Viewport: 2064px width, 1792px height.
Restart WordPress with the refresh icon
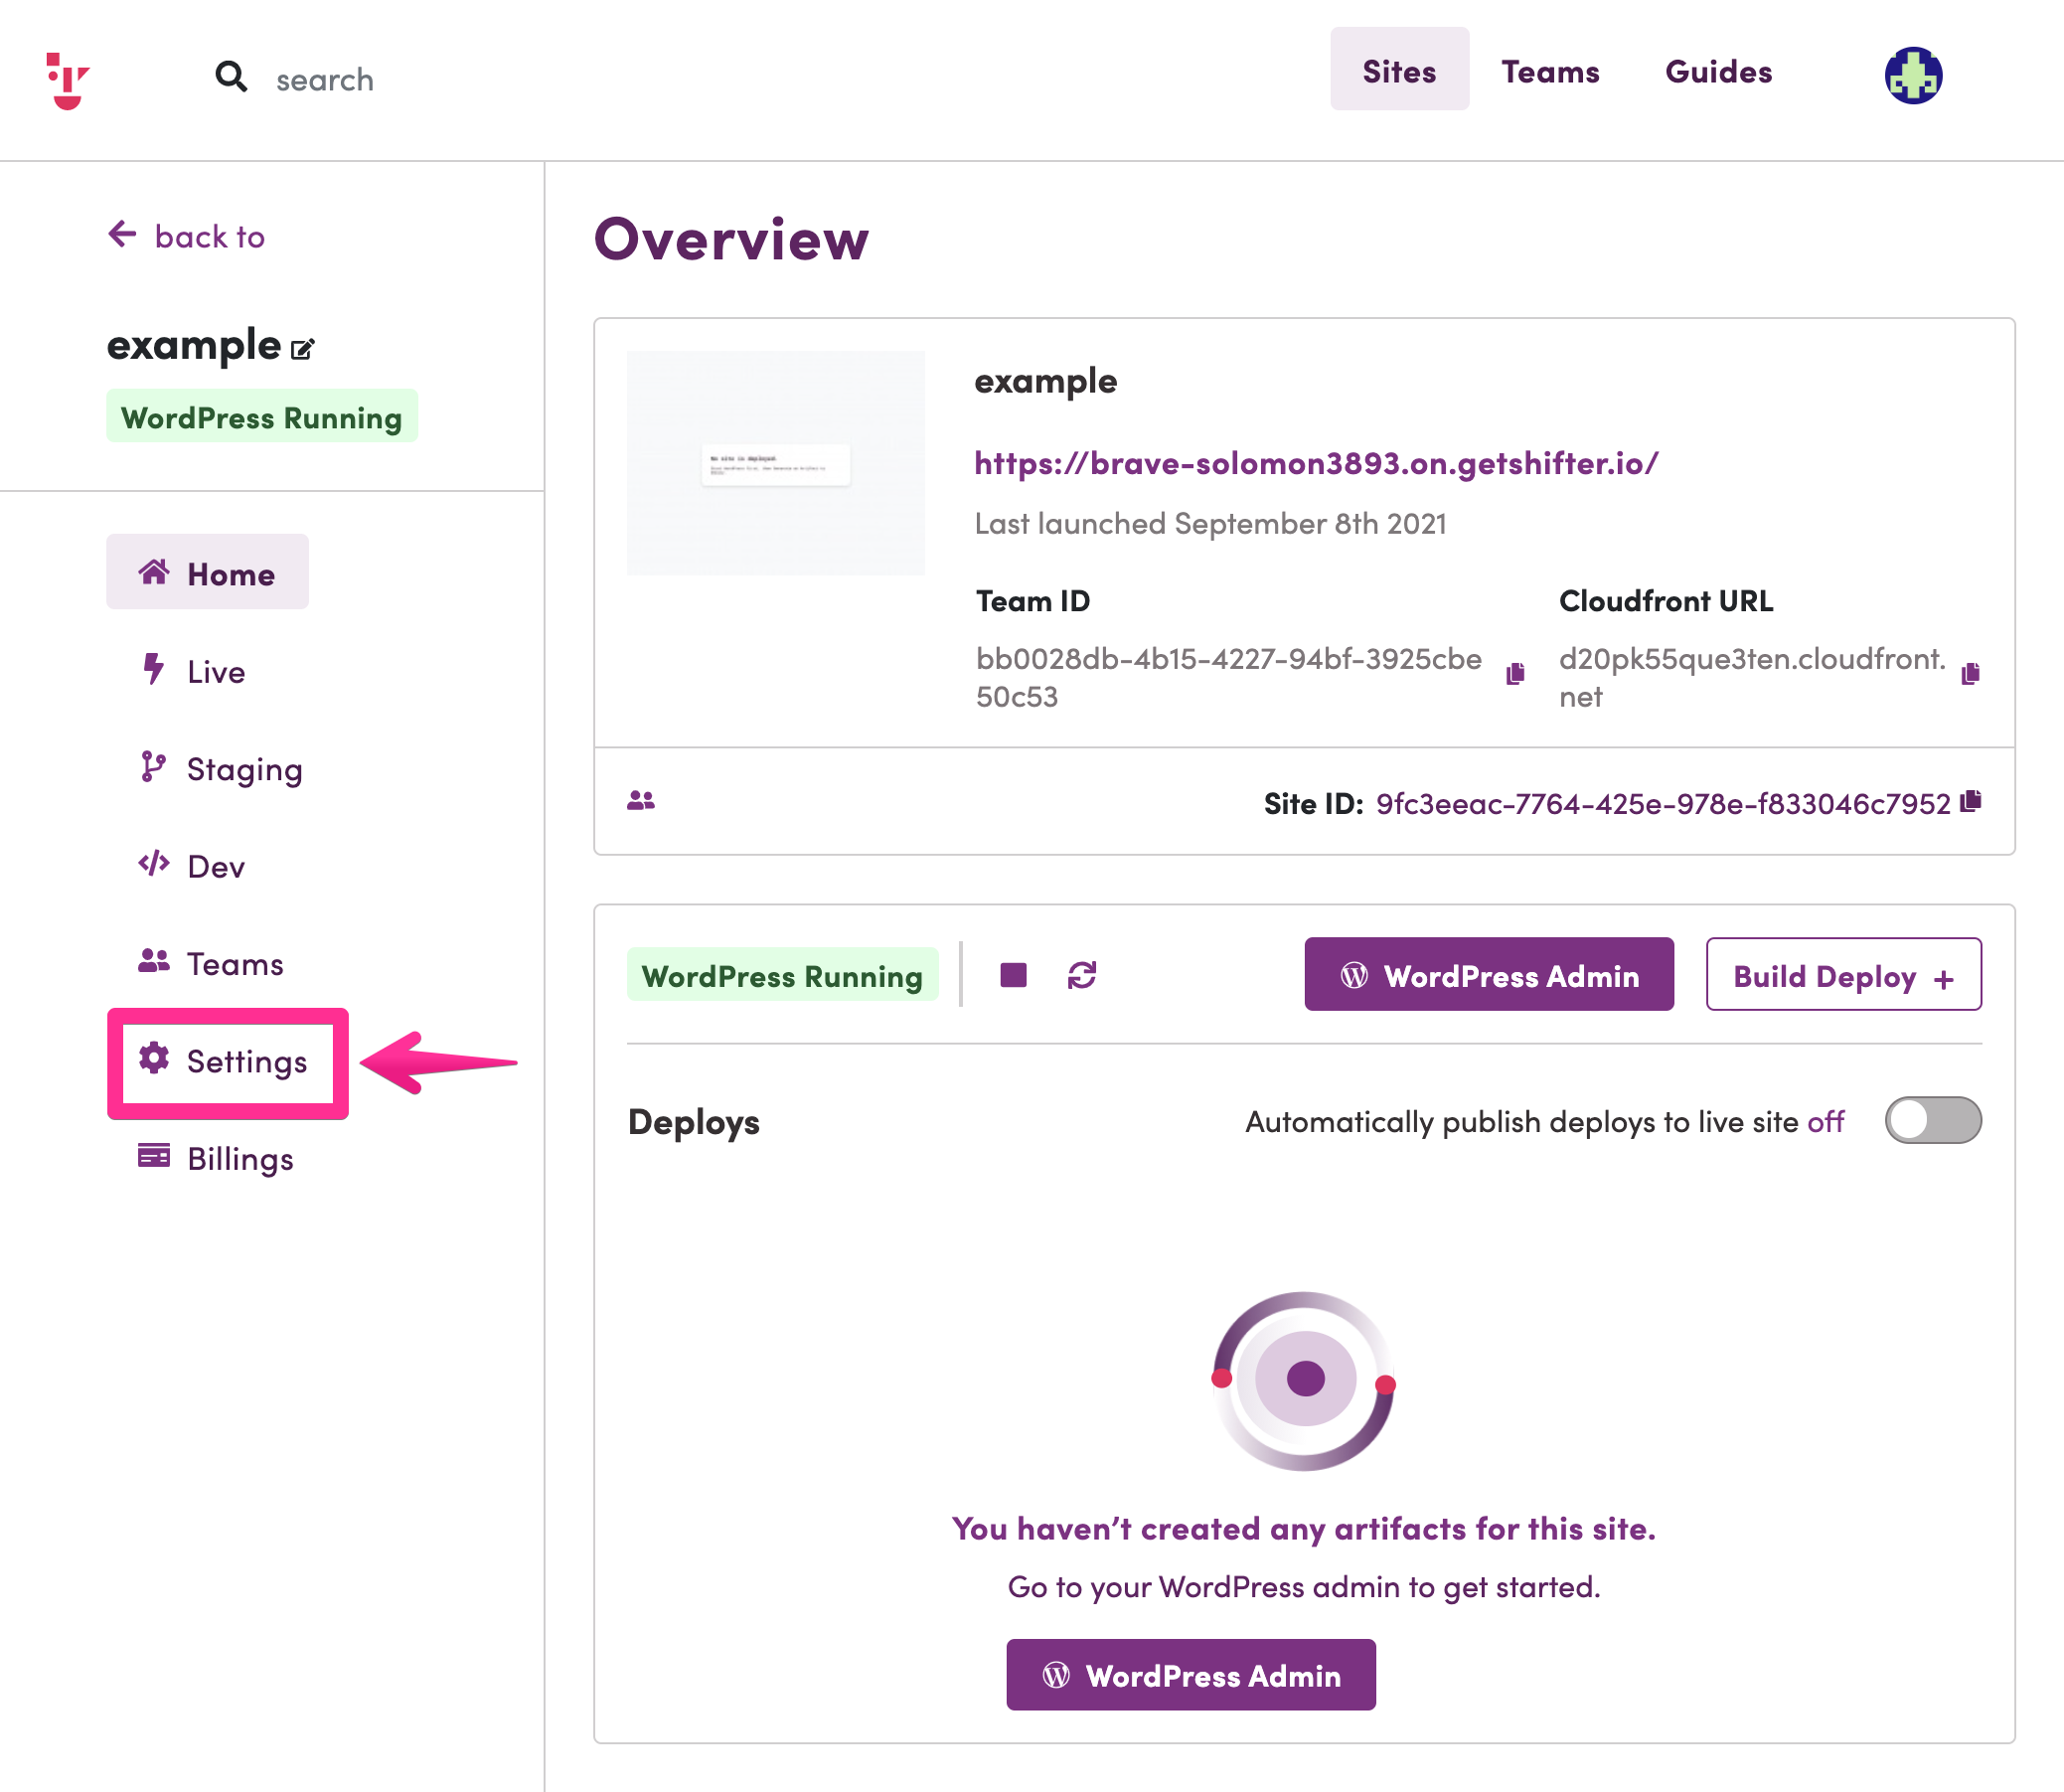pos(1082,975)
